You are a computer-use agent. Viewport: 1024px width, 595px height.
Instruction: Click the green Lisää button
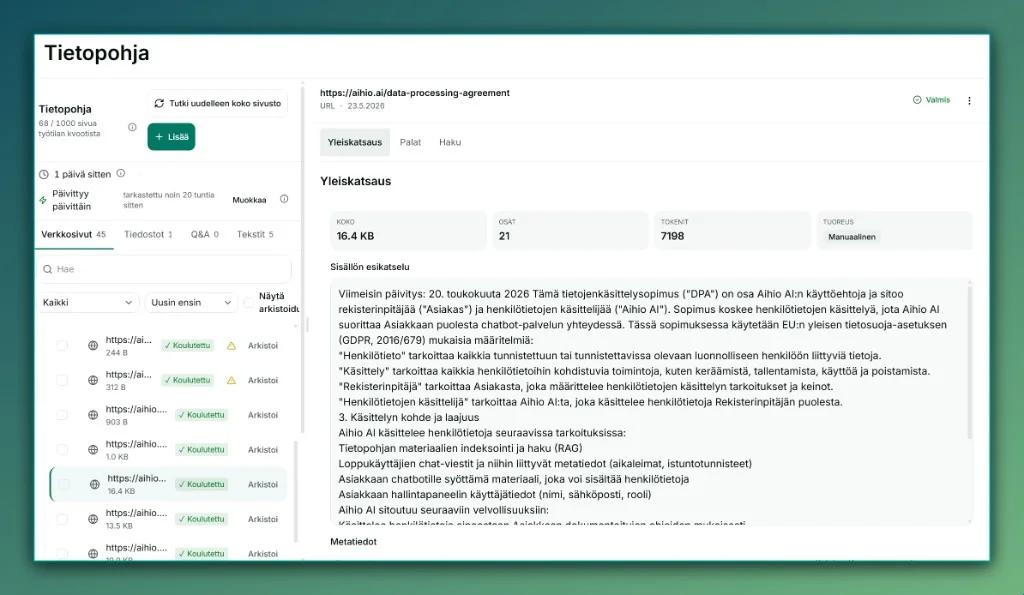tap(171, 137)
